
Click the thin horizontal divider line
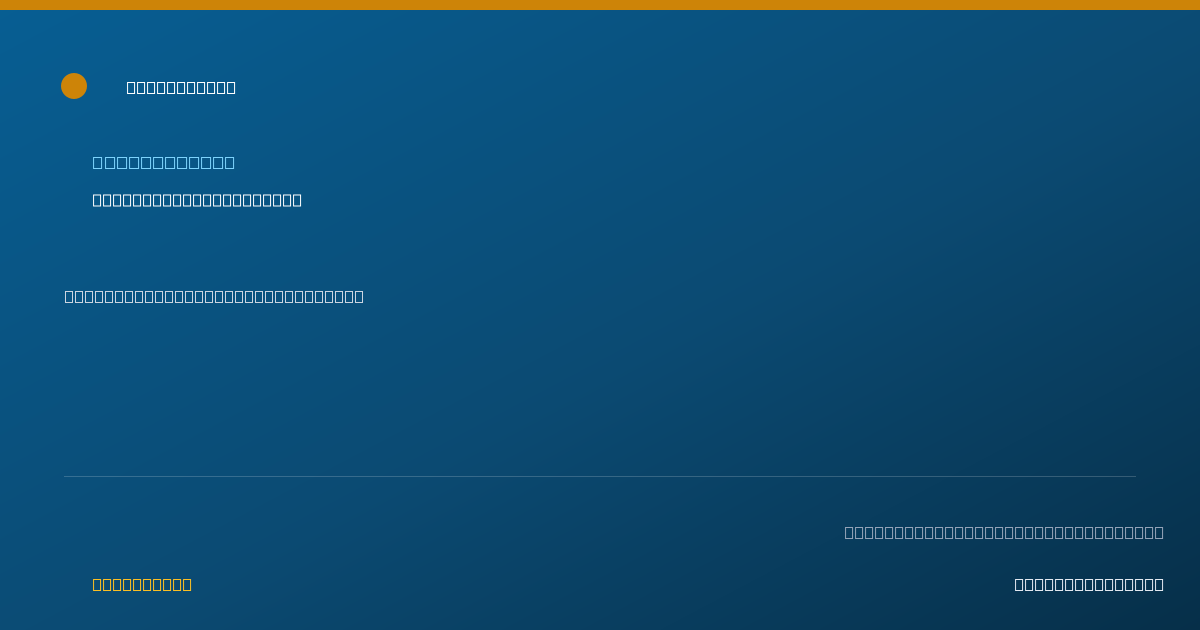pyautogui.click(x=600, y=476)
